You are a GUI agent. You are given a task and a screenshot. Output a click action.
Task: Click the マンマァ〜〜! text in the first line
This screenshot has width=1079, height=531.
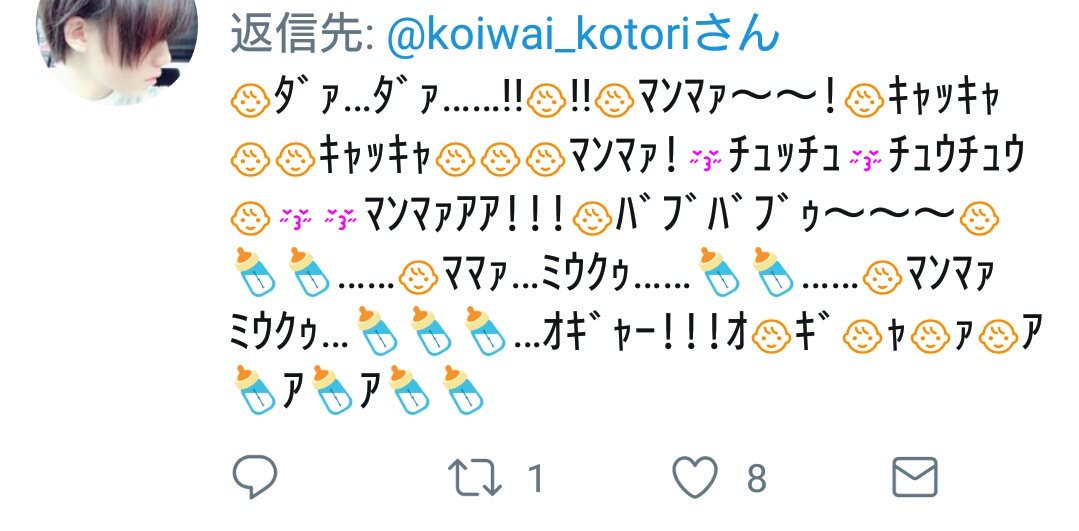pos(738,100)
